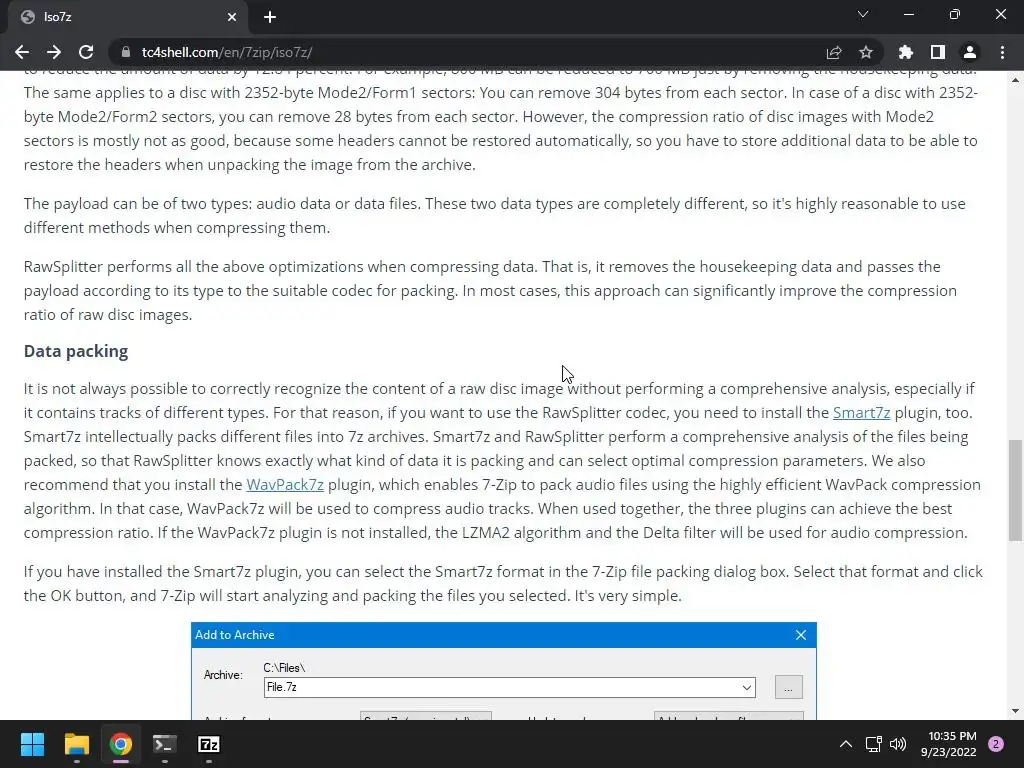Go back to the previous page

pyautogui.click(x=22, y=52)
